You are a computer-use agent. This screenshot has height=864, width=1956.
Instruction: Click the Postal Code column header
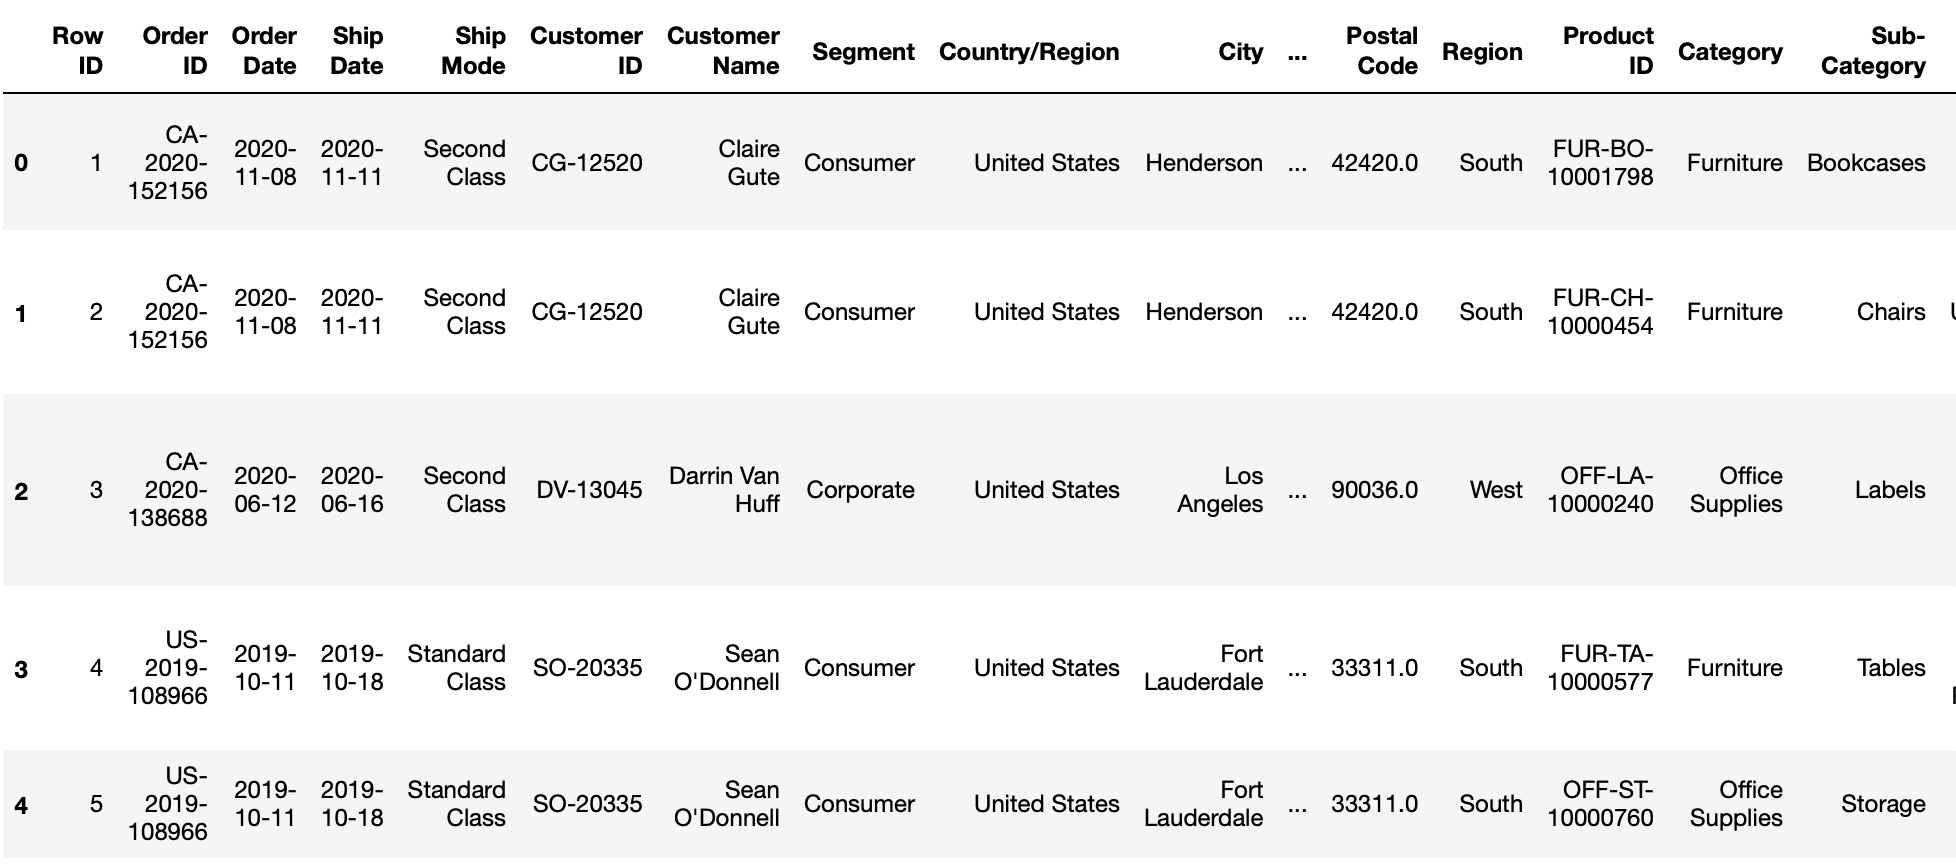pos(1381,51)
